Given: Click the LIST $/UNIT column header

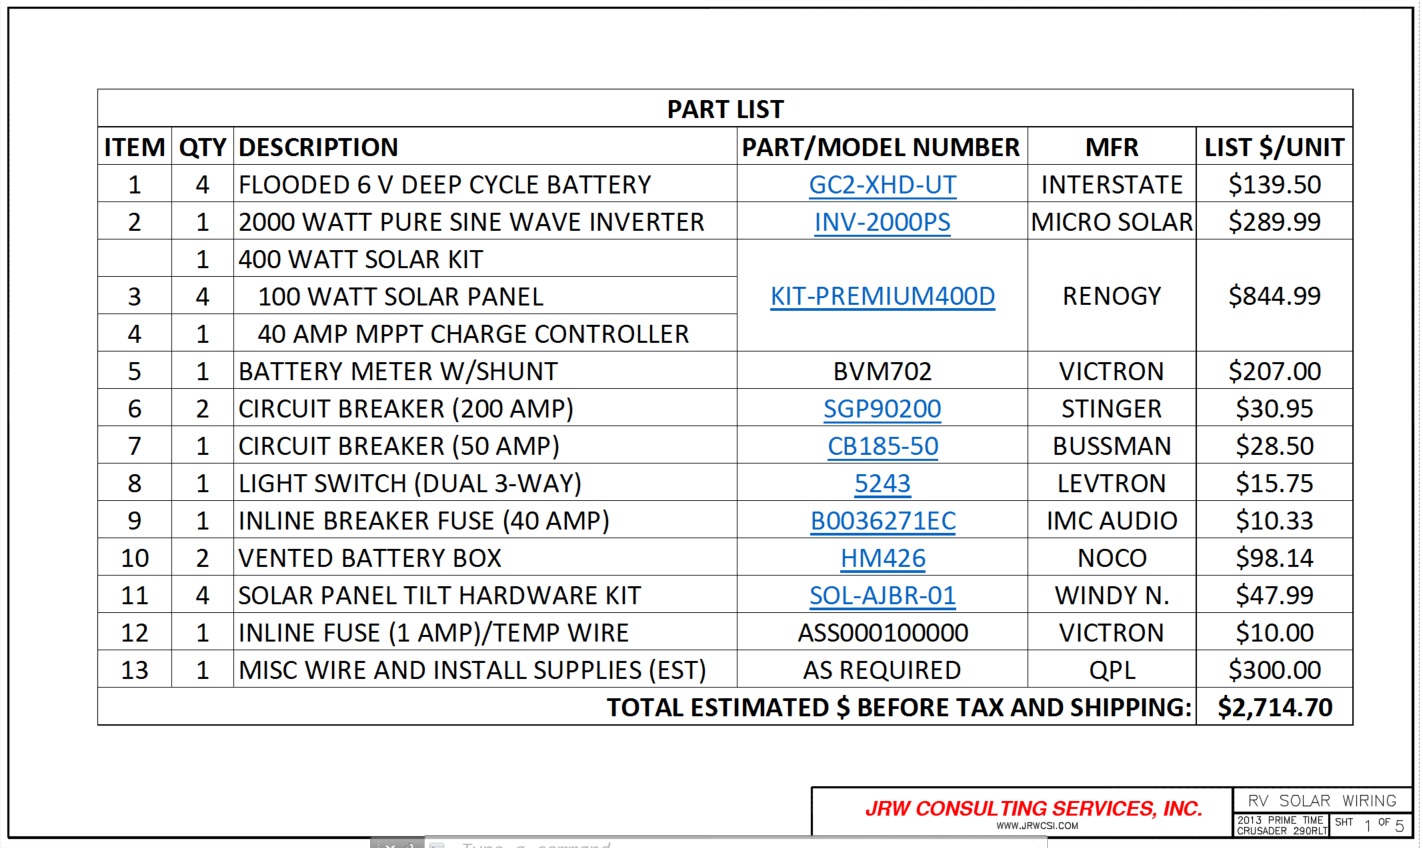Looking at the screenshot, I should click(x=1274, y=147).
